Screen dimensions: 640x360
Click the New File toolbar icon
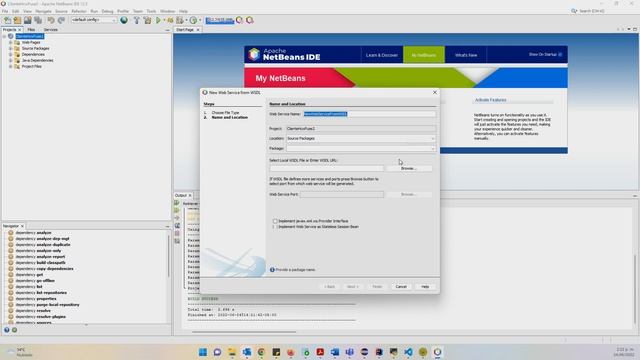coord(7,20)
